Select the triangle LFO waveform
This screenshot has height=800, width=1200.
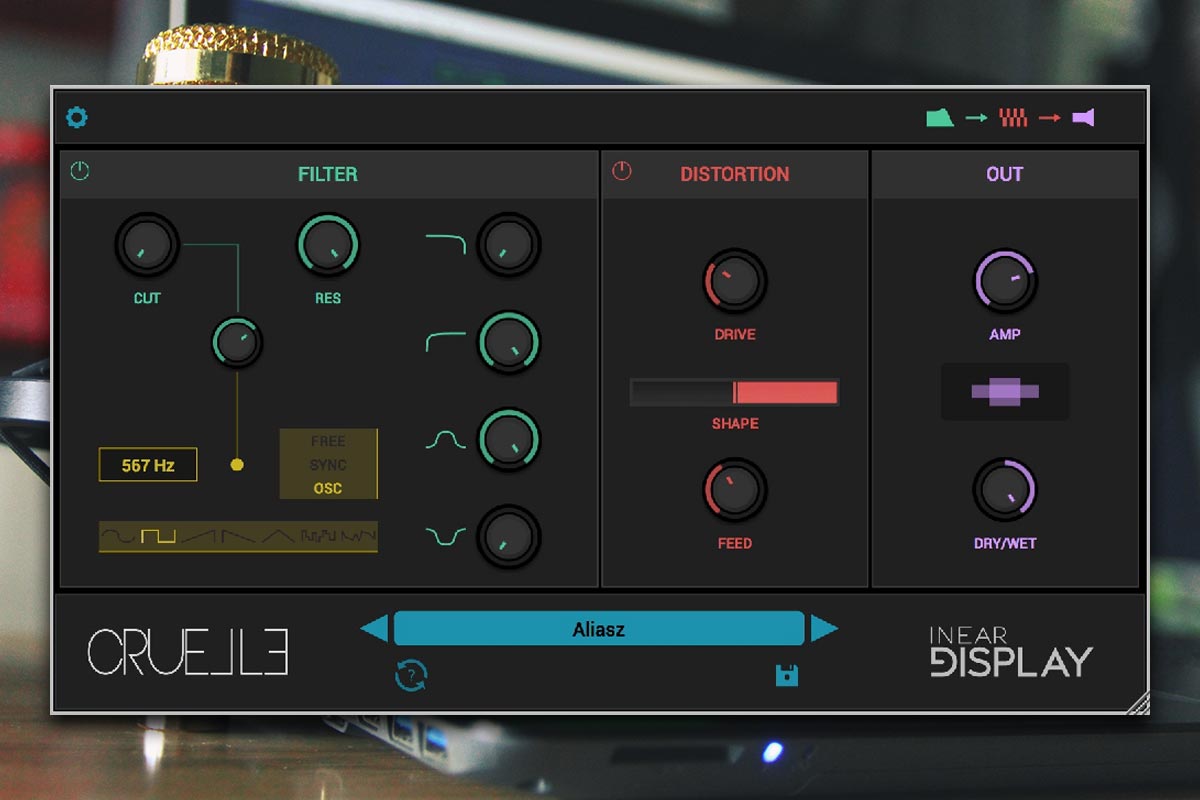[279, 537]
